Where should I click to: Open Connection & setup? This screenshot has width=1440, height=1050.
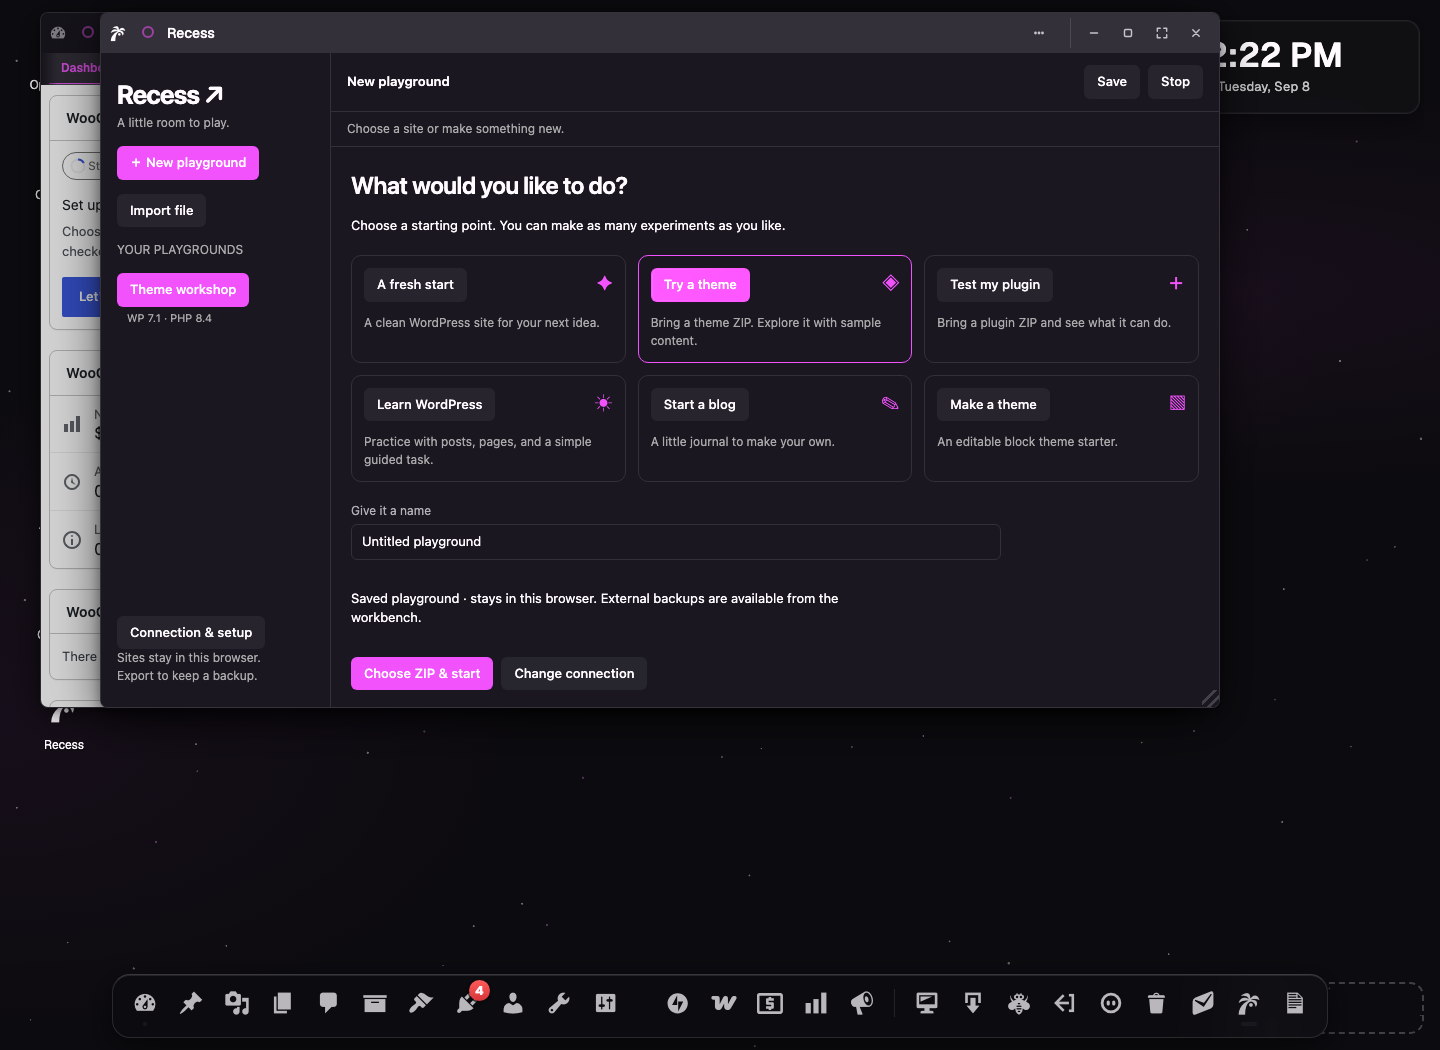click(191, 633)
